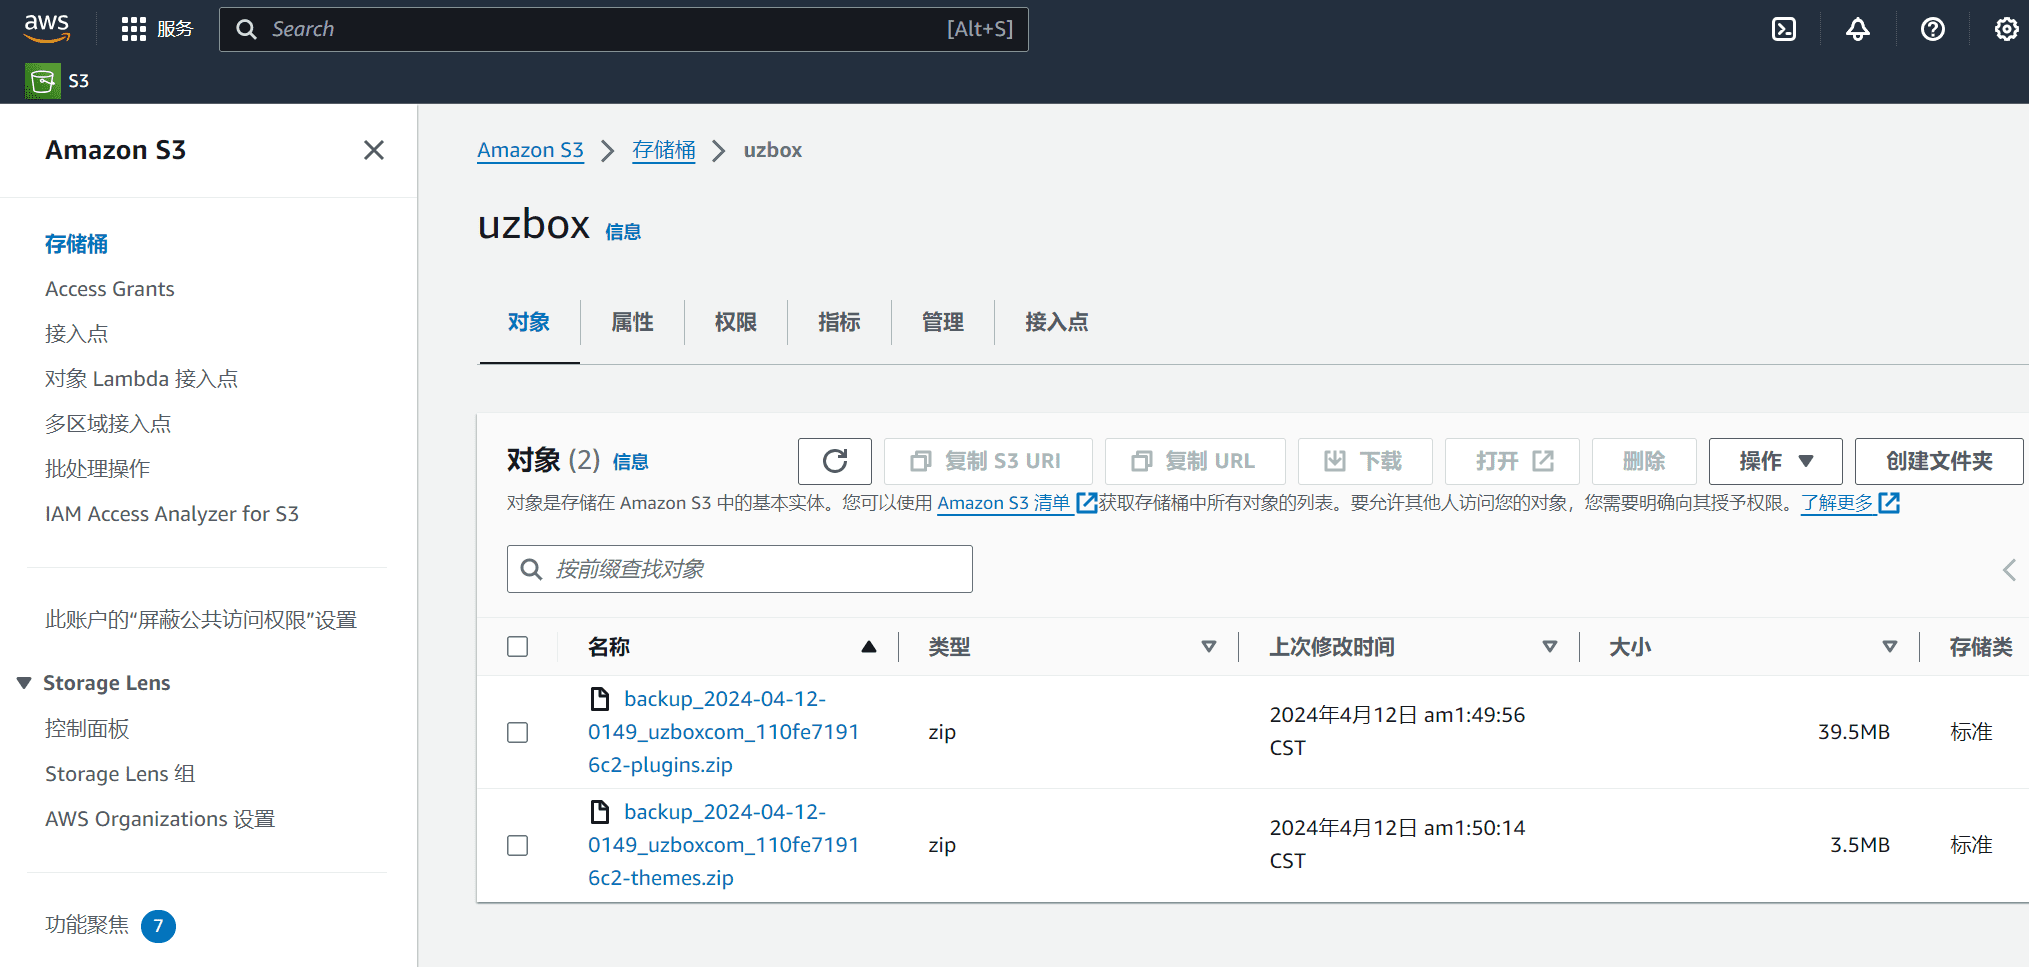Click the 创建文件夹 button
This screenshot has width=2029, height=967.
1938,461
